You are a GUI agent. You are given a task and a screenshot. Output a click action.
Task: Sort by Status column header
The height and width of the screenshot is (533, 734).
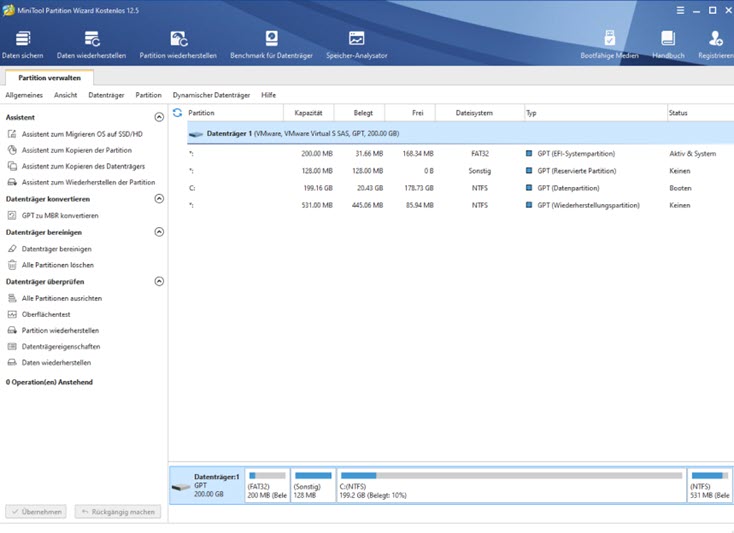[x=701, y=113]
